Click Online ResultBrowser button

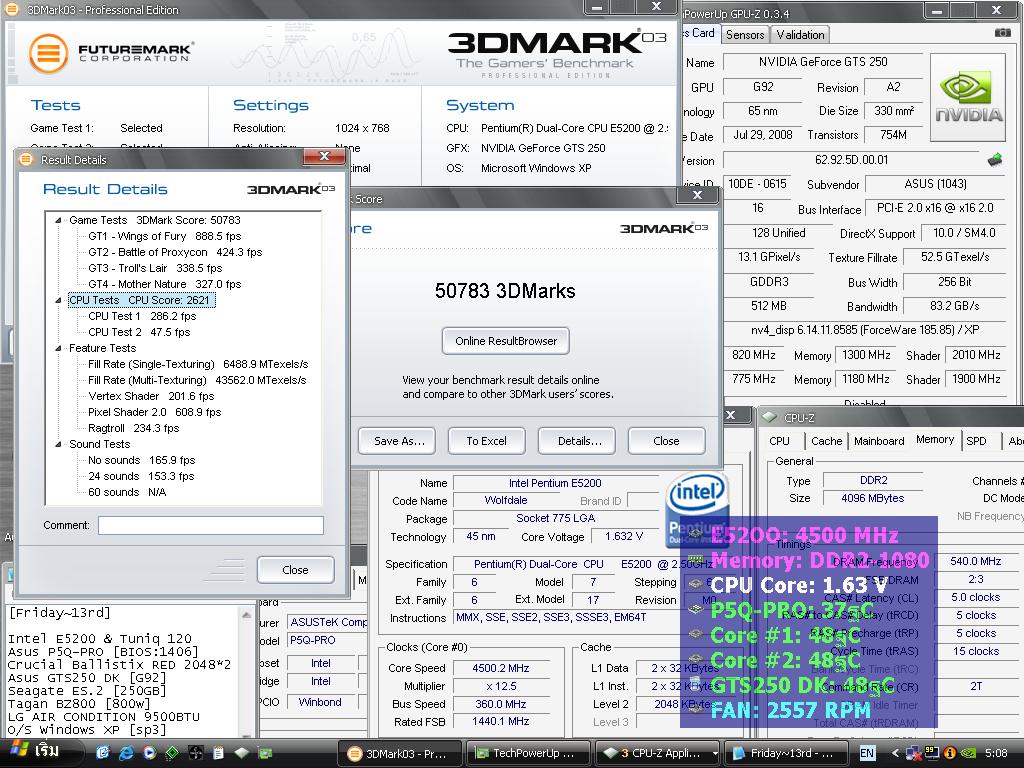point(505,341)
